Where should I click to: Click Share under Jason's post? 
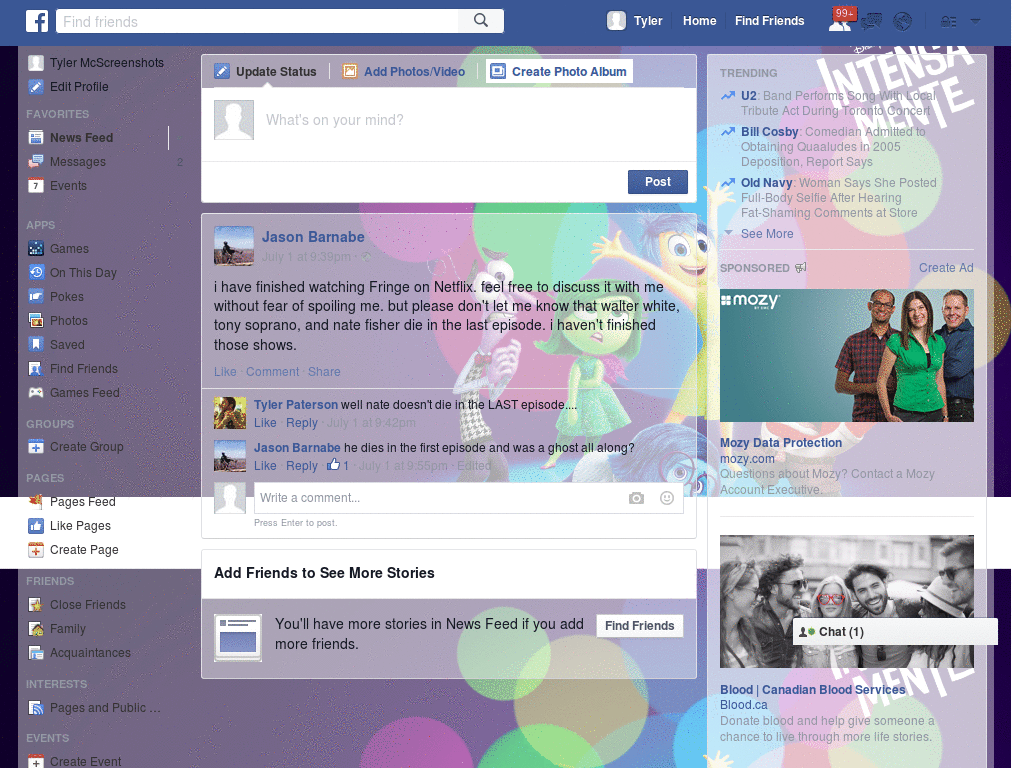(324, 372)
